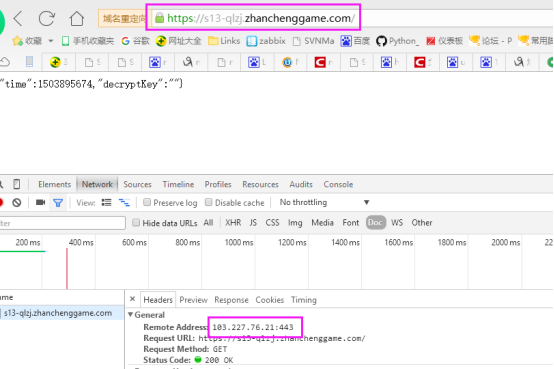
Task: Open the Timeline panel
Action: tap(178, 184)
